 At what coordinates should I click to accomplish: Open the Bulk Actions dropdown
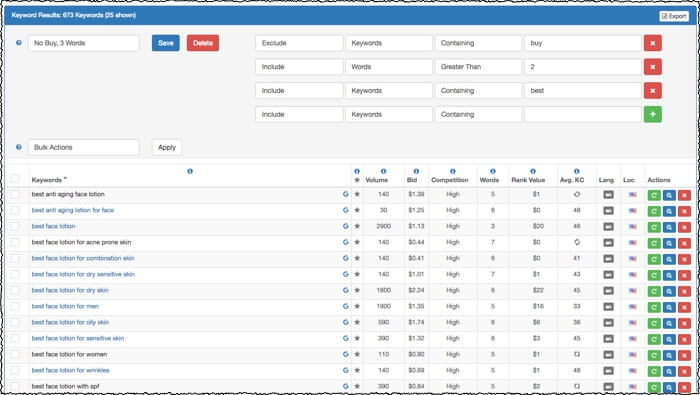[83, 147]
